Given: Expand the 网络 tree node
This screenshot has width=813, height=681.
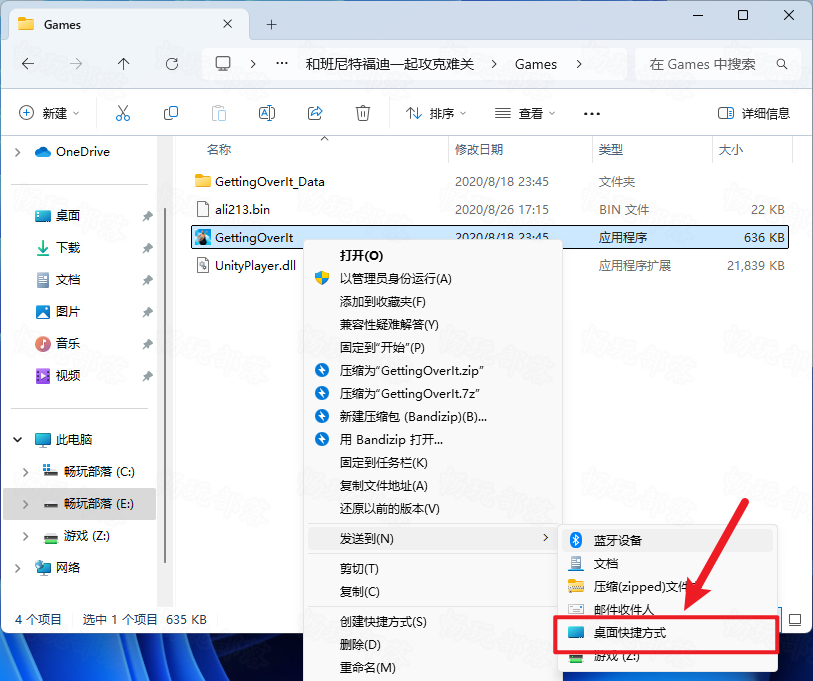Looking at the screenshot, I should coord(18,568).
